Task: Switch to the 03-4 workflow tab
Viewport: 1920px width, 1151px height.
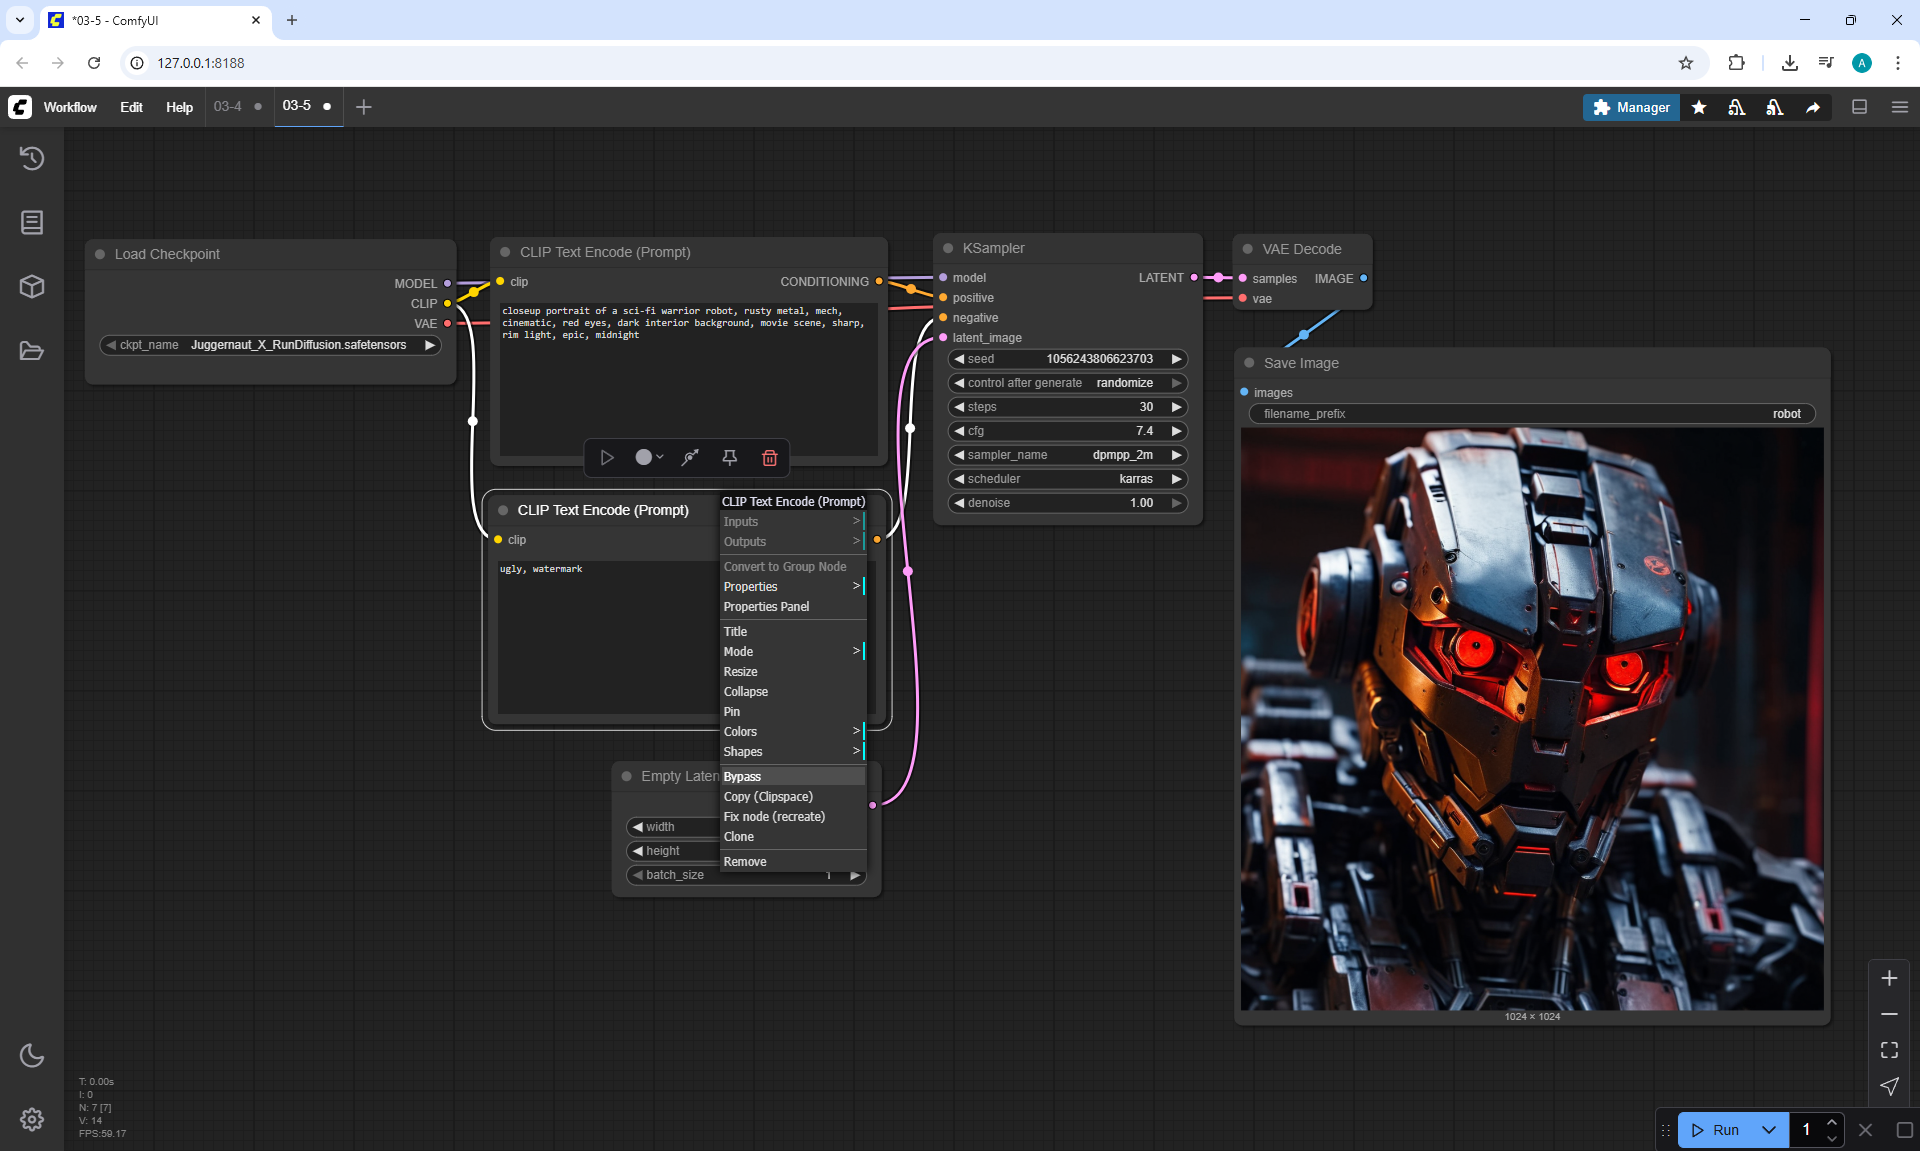Action: [228, 106]
